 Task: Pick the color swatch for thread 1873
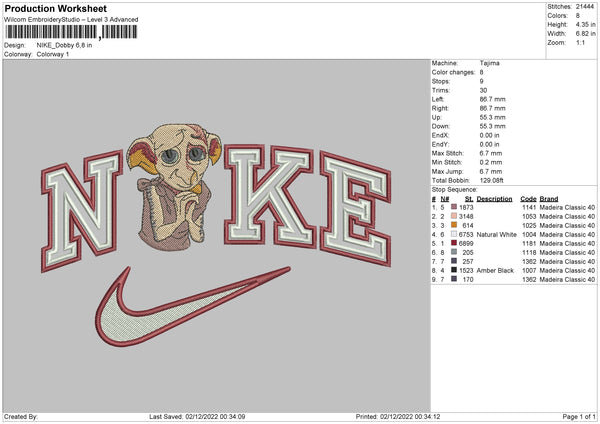pos(456,206)
